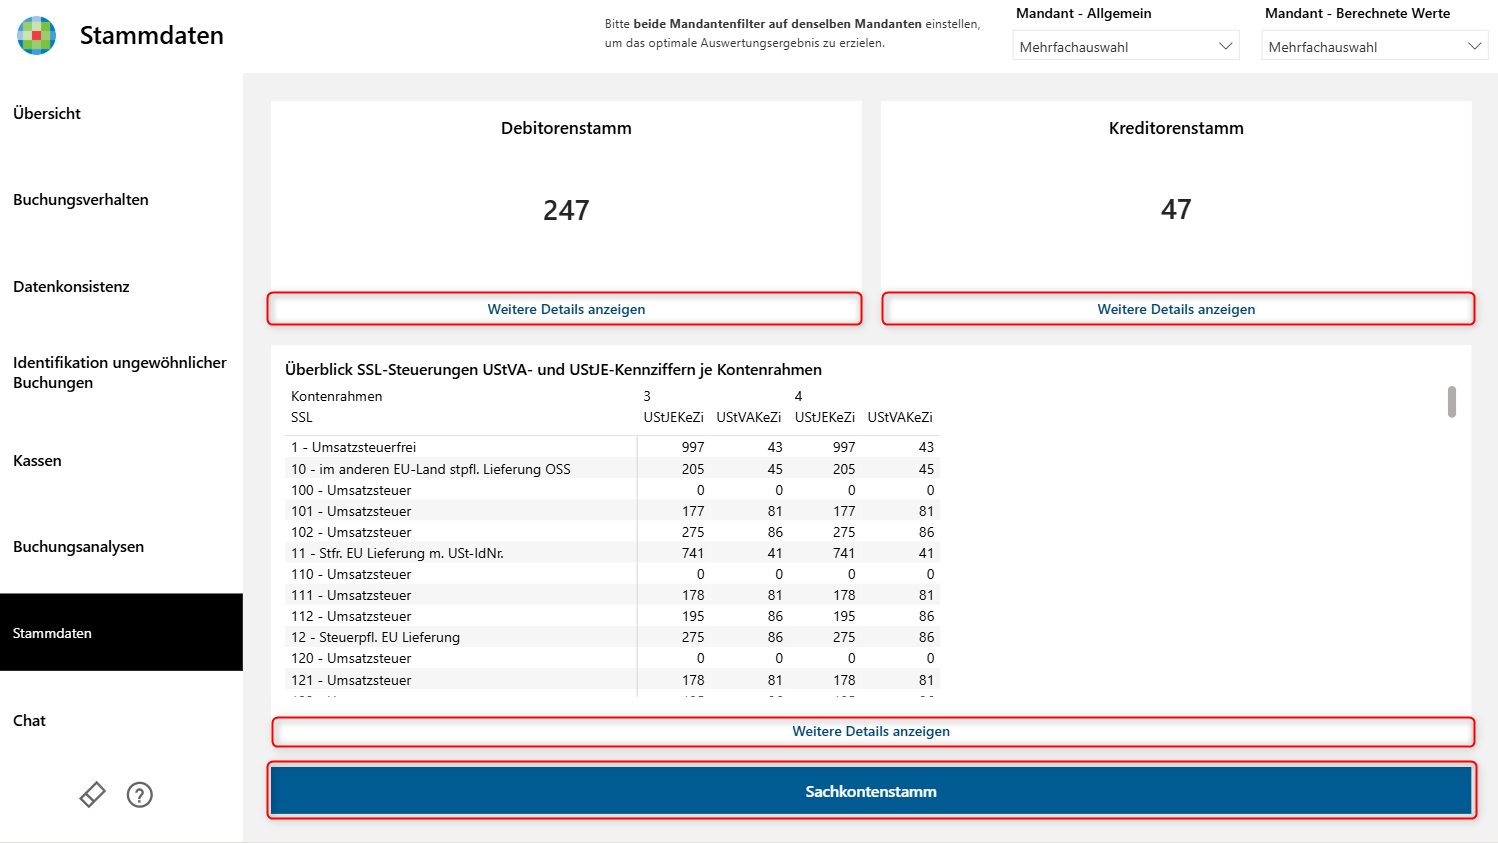Select the Stammdaten navigation item

pyautogui.click(x=121, y=633)
